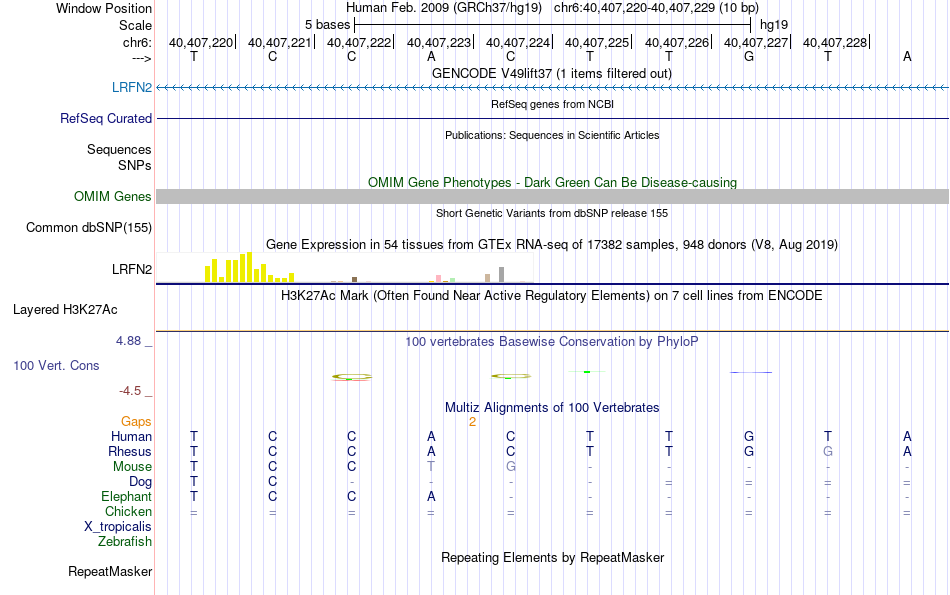This screenshot has height=595, width=950.
Task: Open the Layered H3K27Ac track label
Action: [65, 310]
